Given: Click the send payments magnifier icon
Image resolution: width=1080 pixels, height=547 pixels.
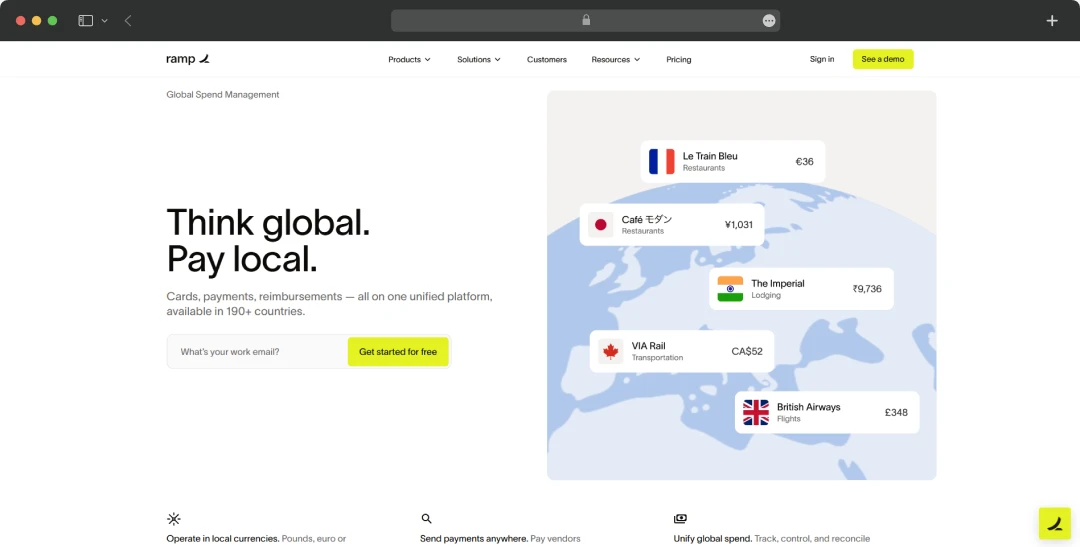Looking at the screenshot, I should [x=426, y=519].
